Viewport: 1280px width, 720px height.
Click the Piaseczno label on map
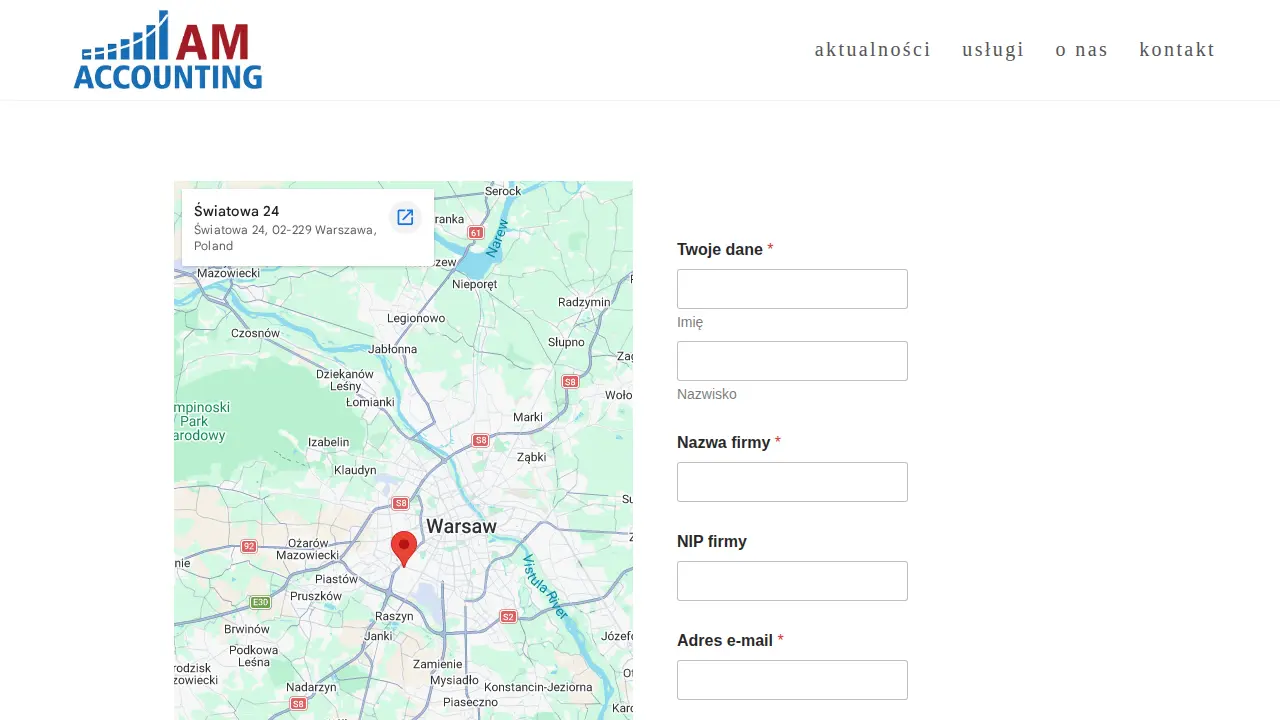[470, 702]
